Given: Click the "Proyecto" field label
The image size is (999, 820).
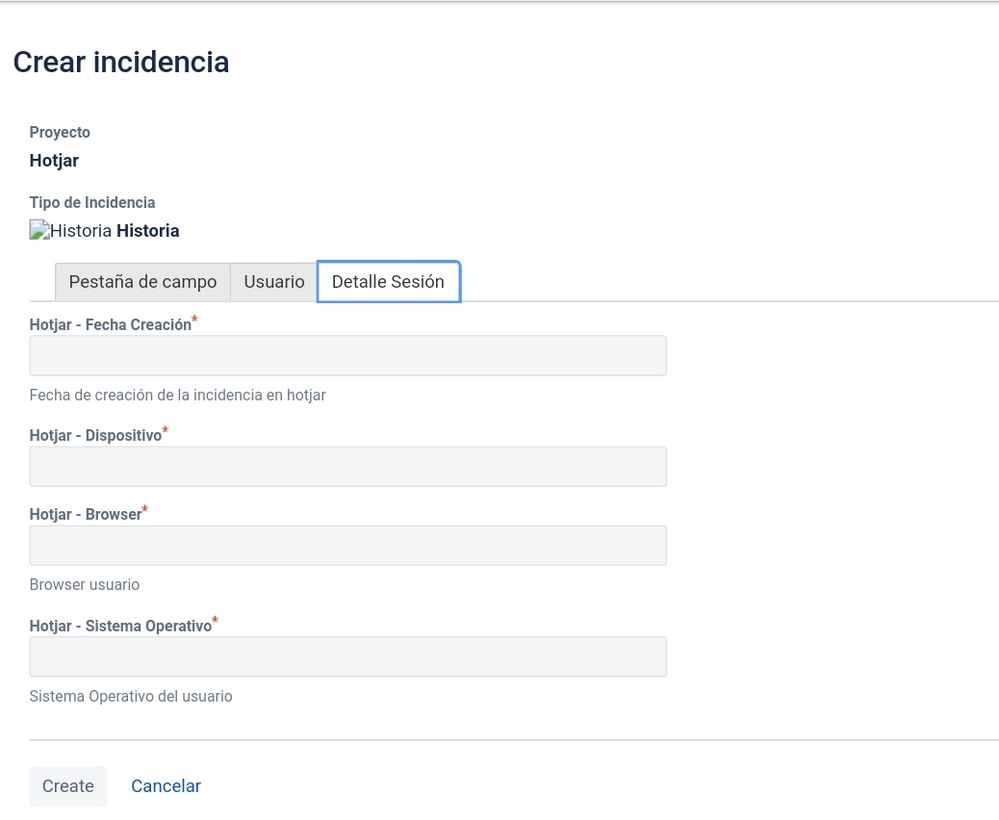Looking at the screenshot, I should [x=59, y=132].
